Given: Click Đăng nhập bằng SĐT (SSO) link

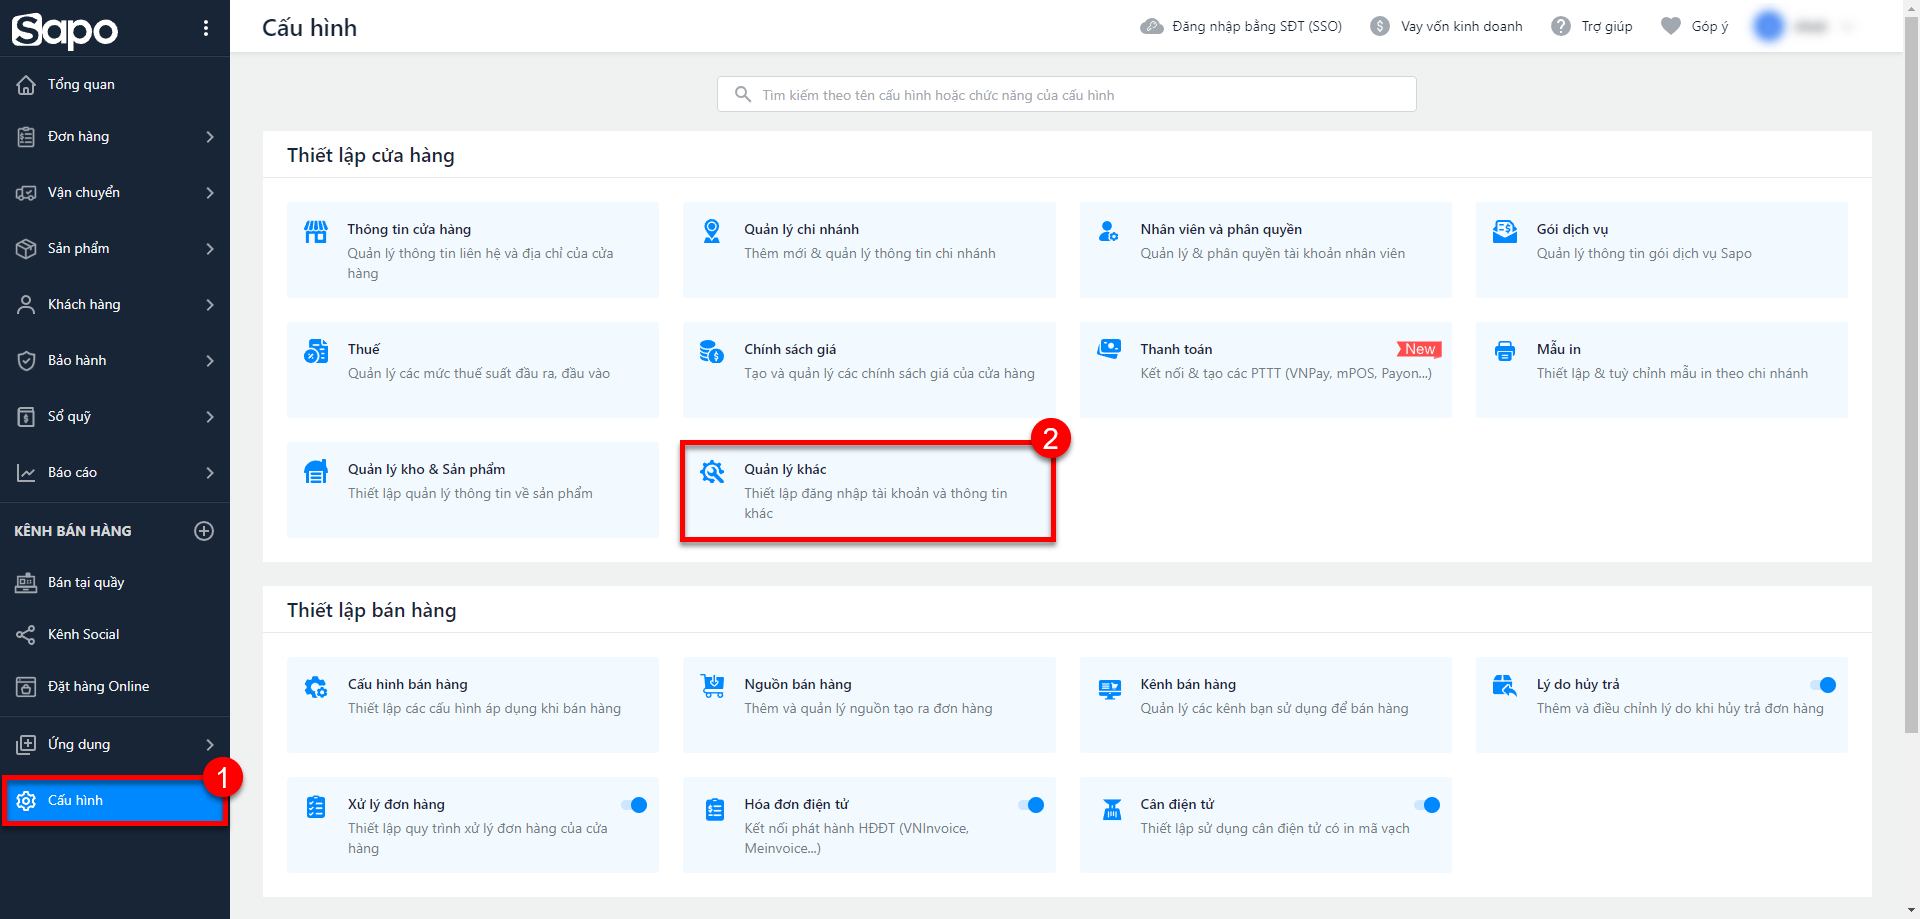Looking at the screenshot, I should (1241, 26).
